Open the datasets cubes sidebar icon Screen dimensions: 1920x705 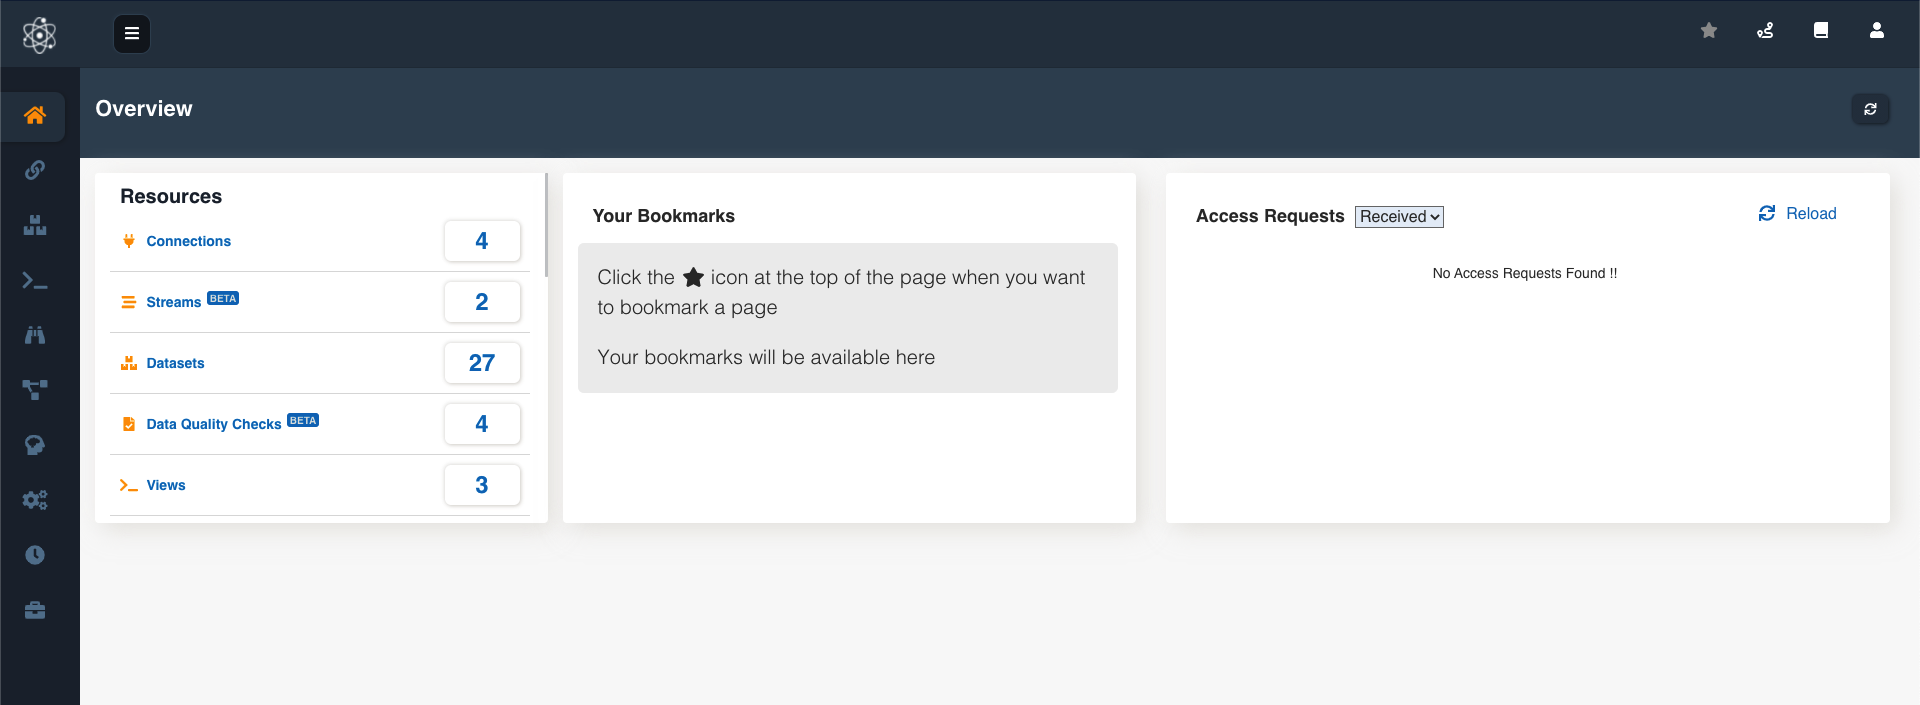35,225
